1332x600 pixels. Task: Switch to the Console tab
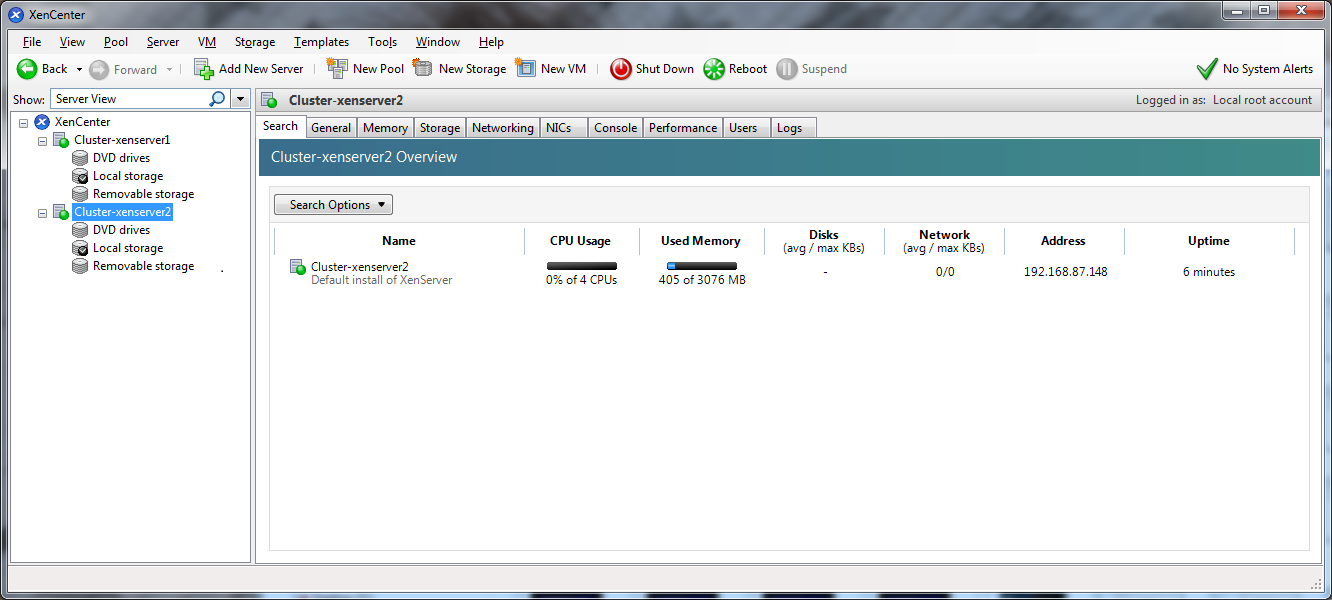(615, 128)
